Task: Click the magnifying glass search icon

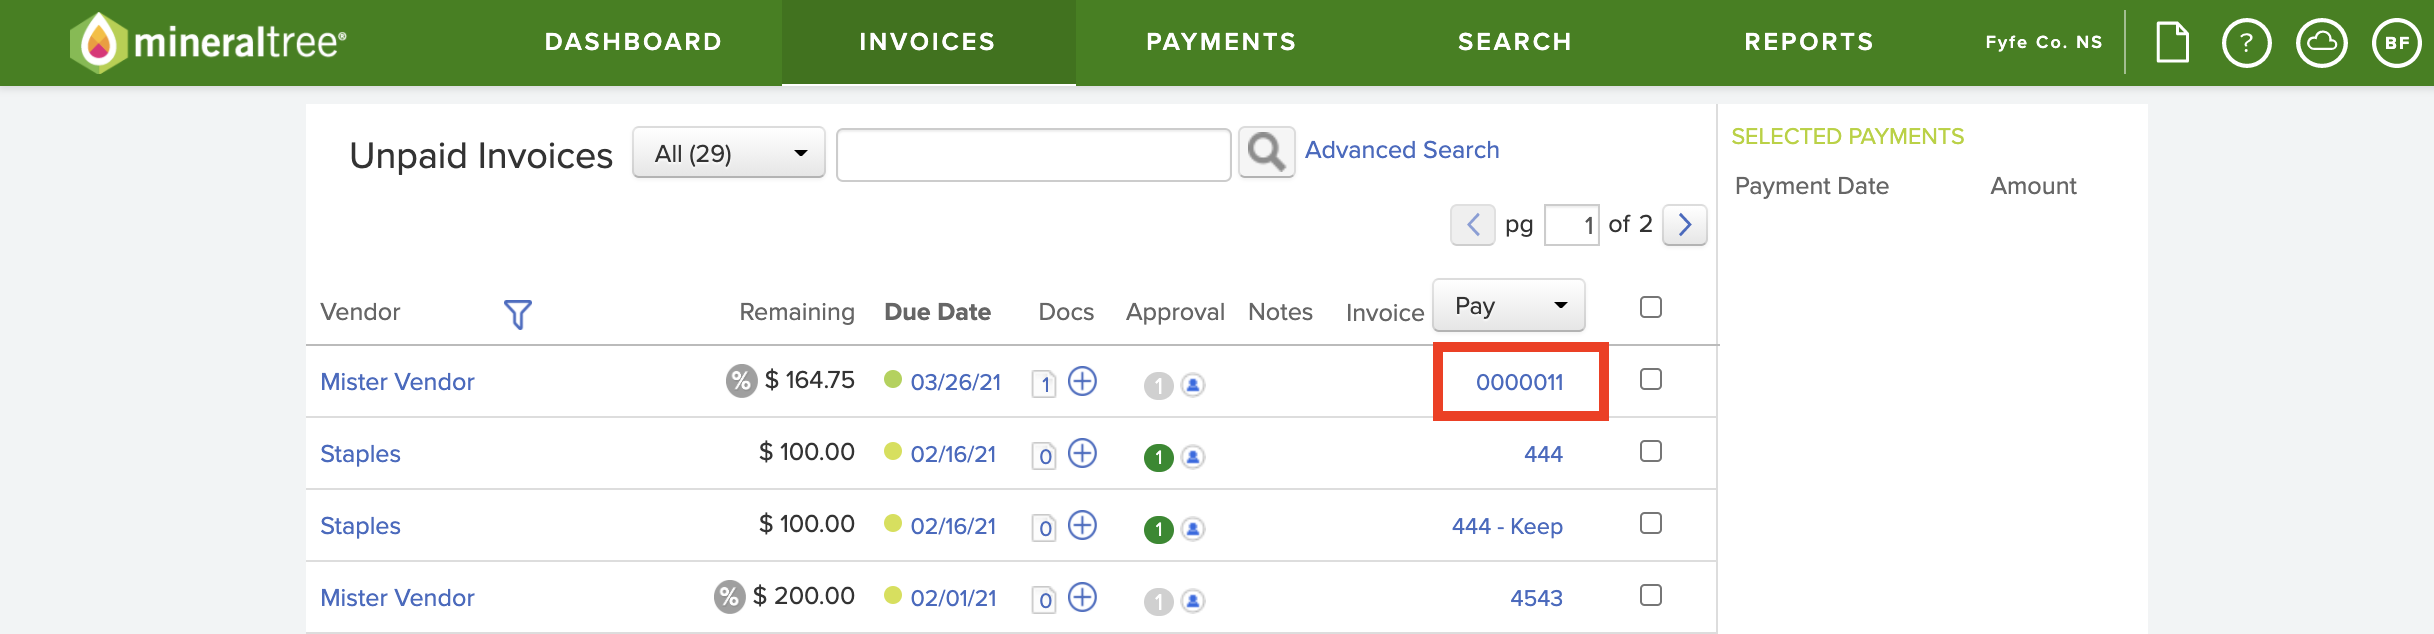Action: 1266,153
